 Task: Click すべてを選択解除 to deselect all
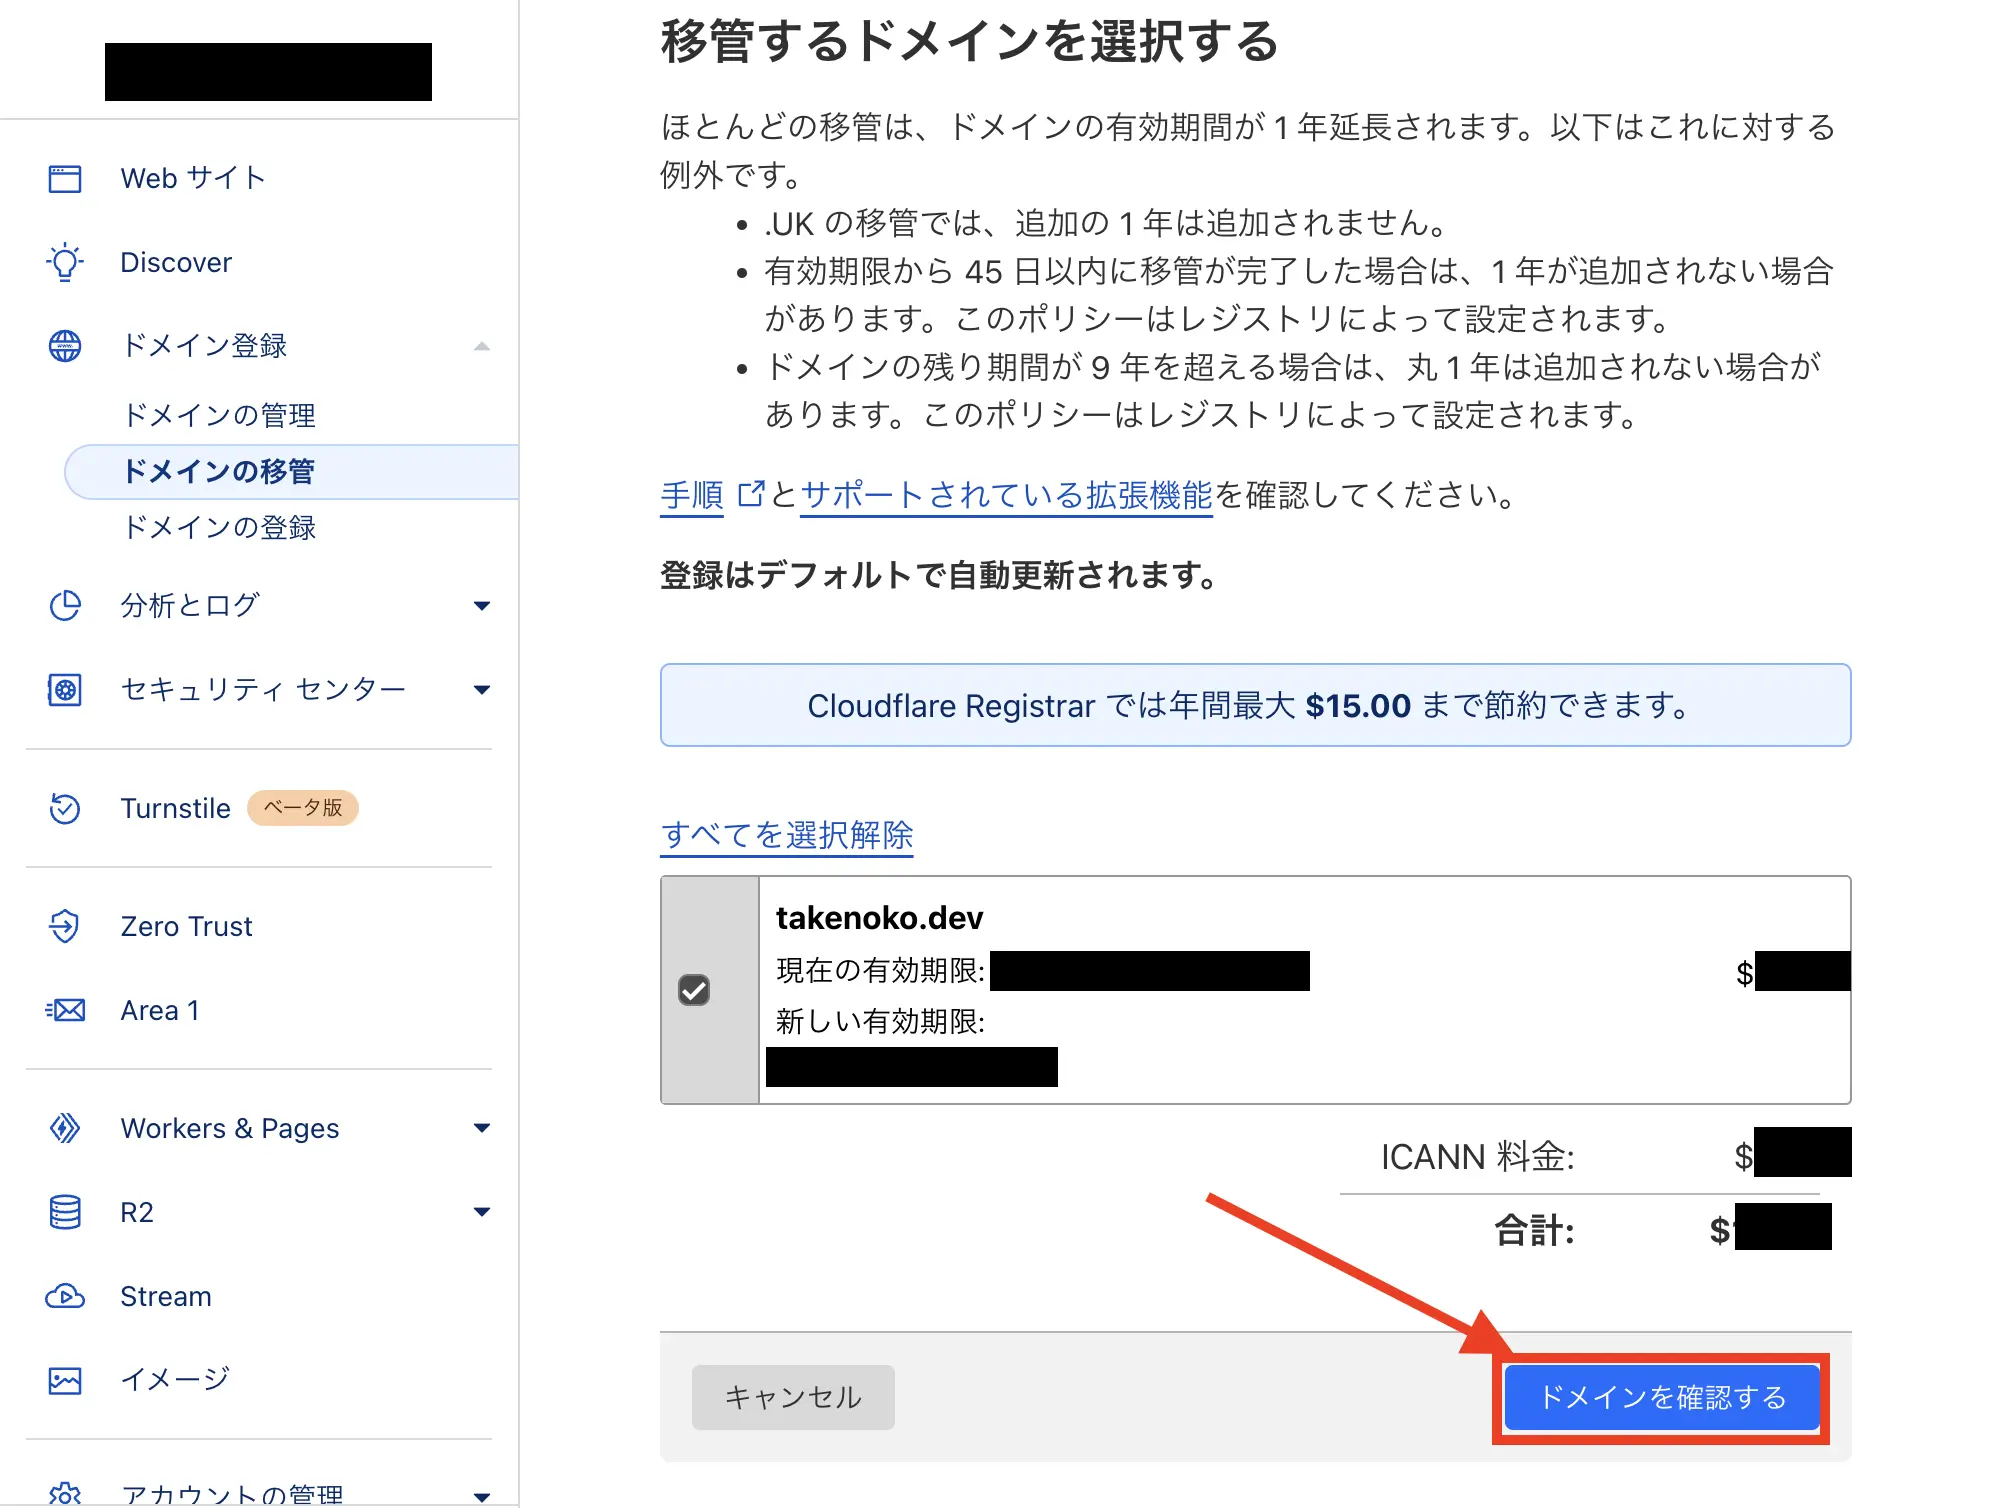[x=786, y=835]
